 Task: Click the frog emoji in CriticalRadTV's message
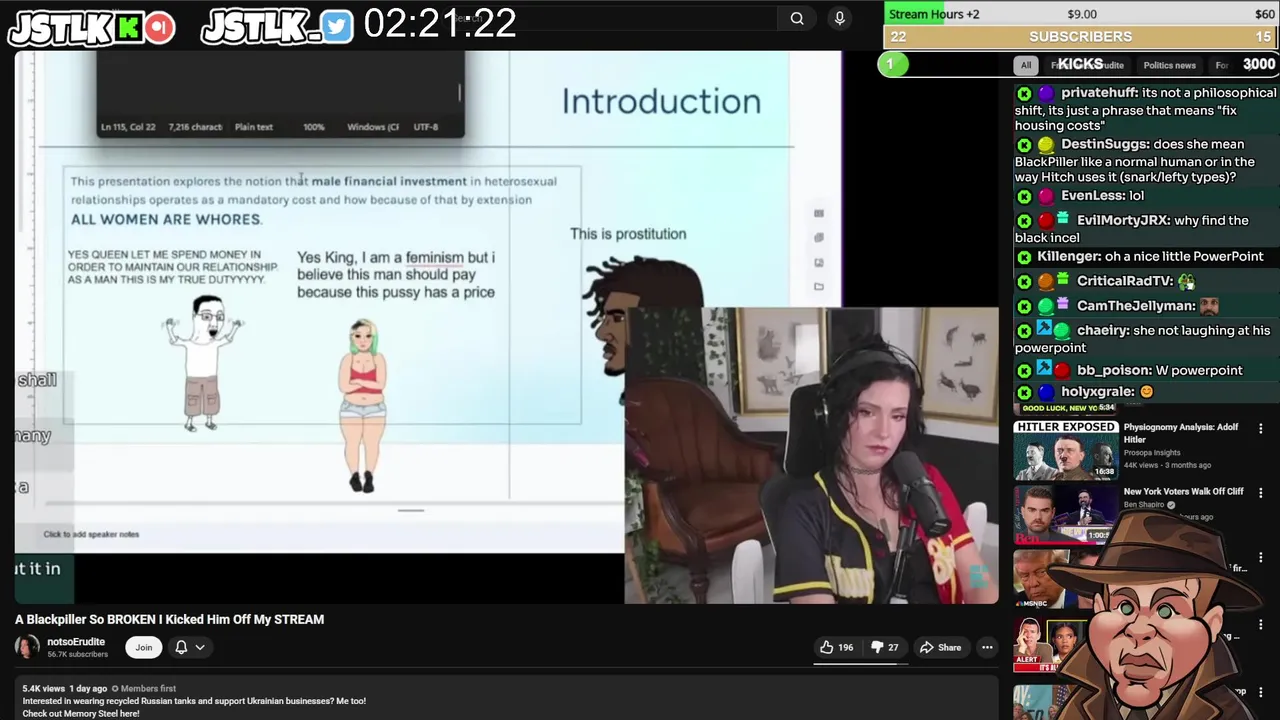click(1187, 282)
